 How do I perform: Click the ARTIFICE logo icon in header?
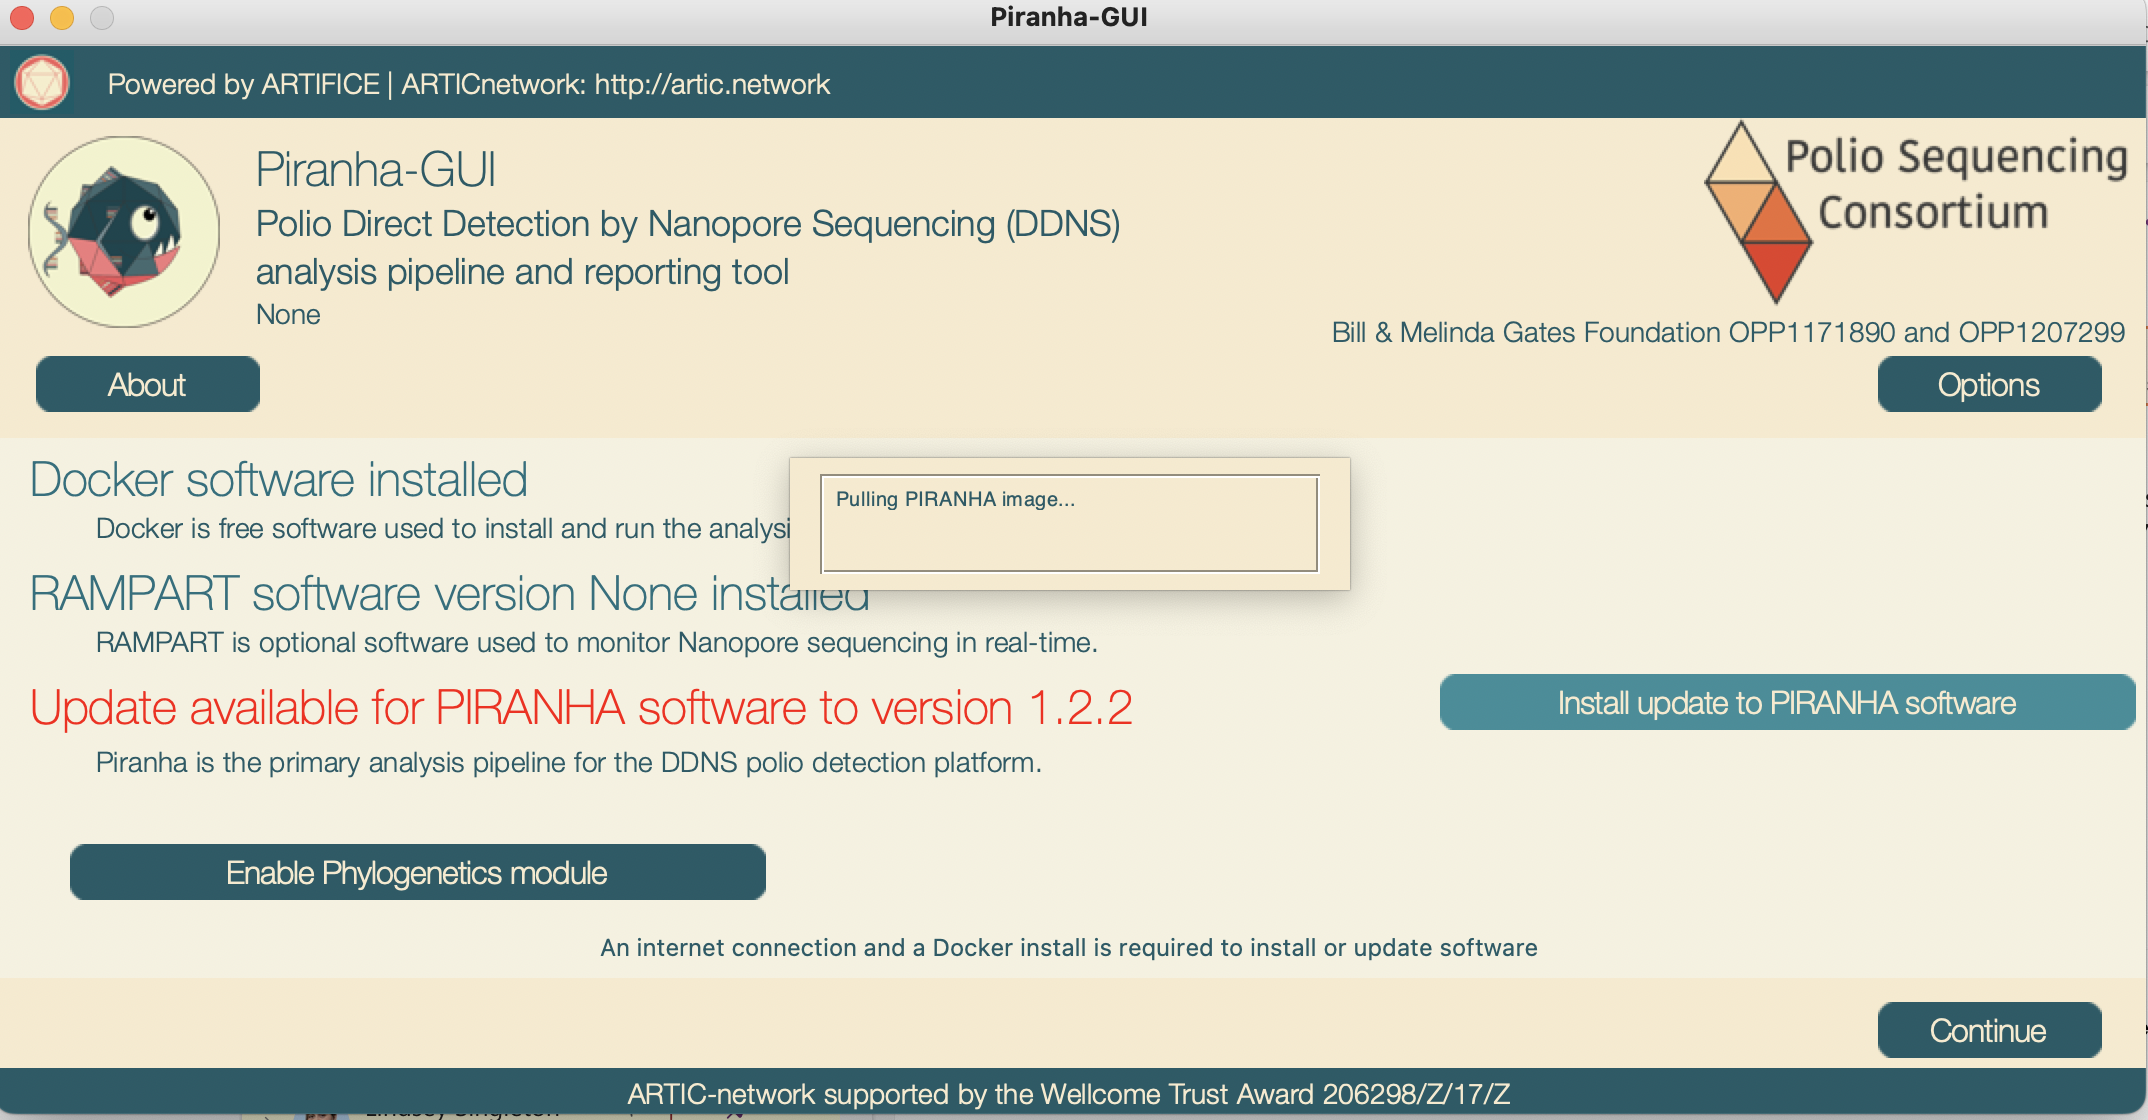click(42, 83)
